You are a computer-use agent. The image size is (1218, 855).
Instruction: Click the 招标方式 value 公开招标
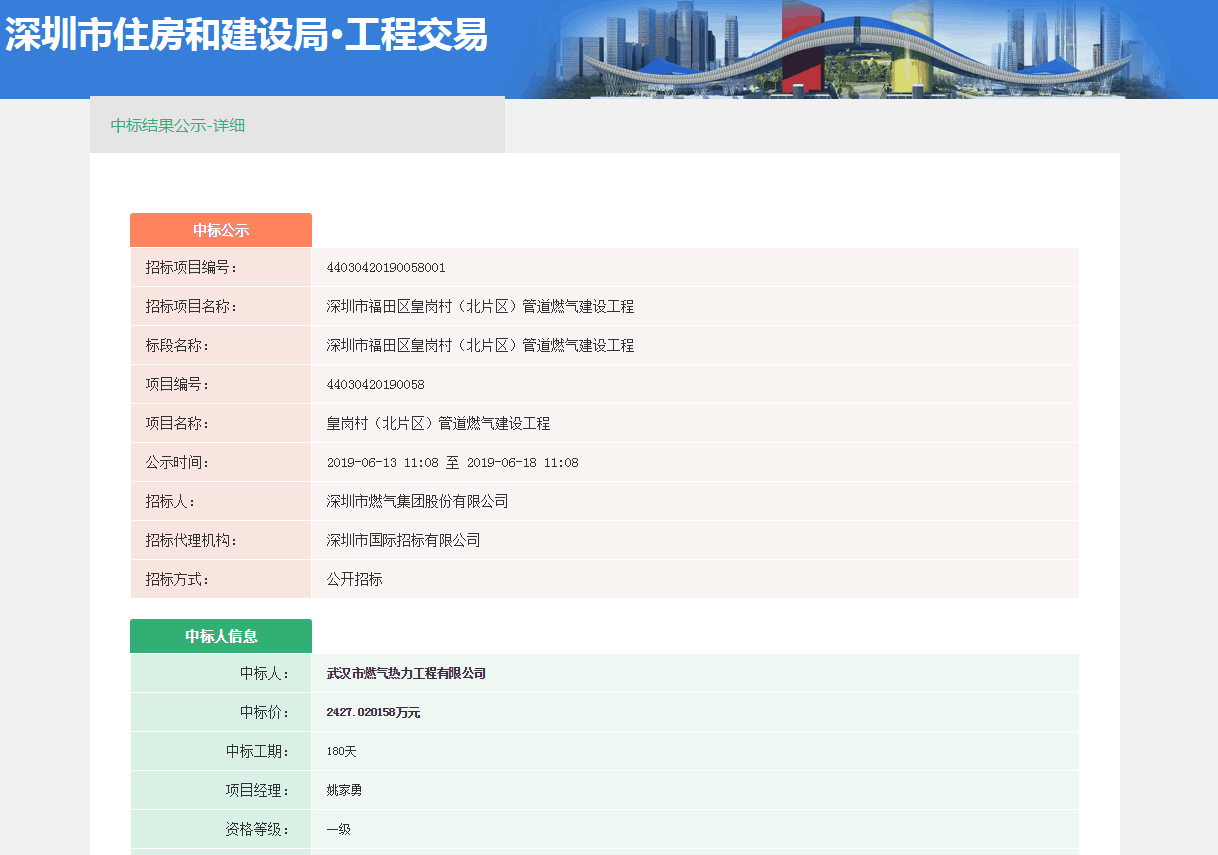point(354,580)
